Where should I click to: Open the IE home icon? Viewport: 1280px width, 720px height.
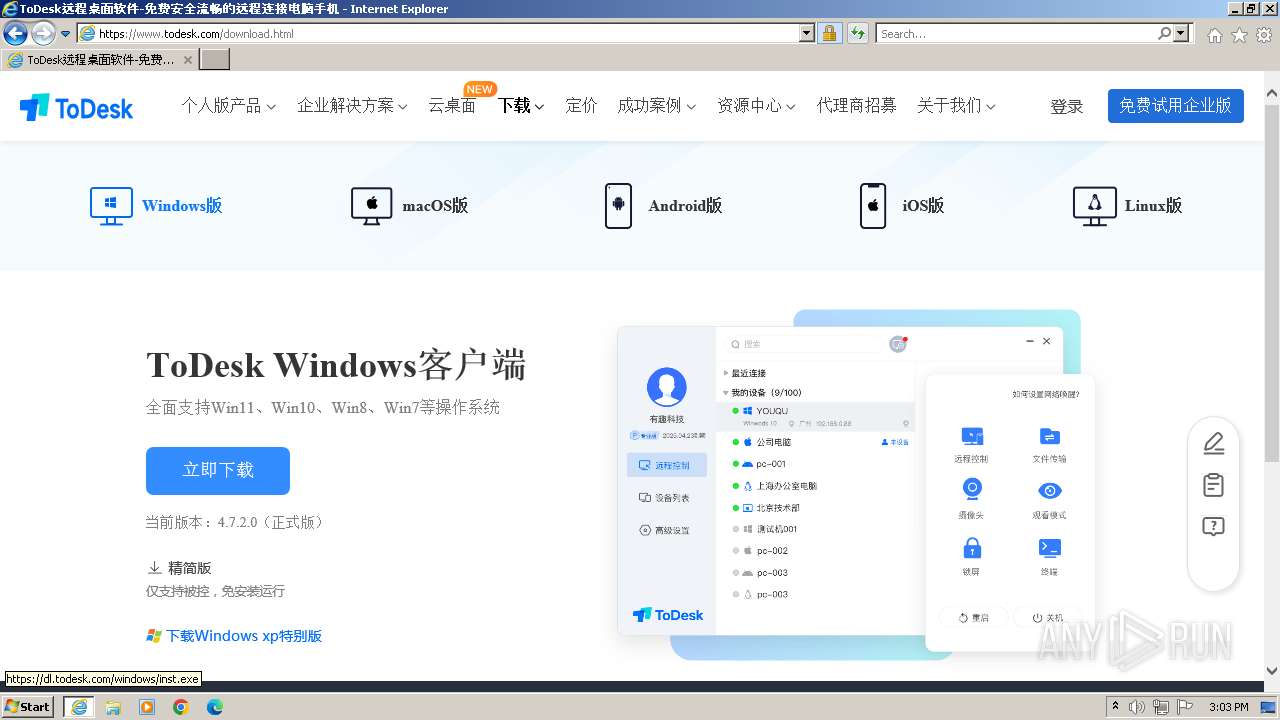click(1214, 35)
